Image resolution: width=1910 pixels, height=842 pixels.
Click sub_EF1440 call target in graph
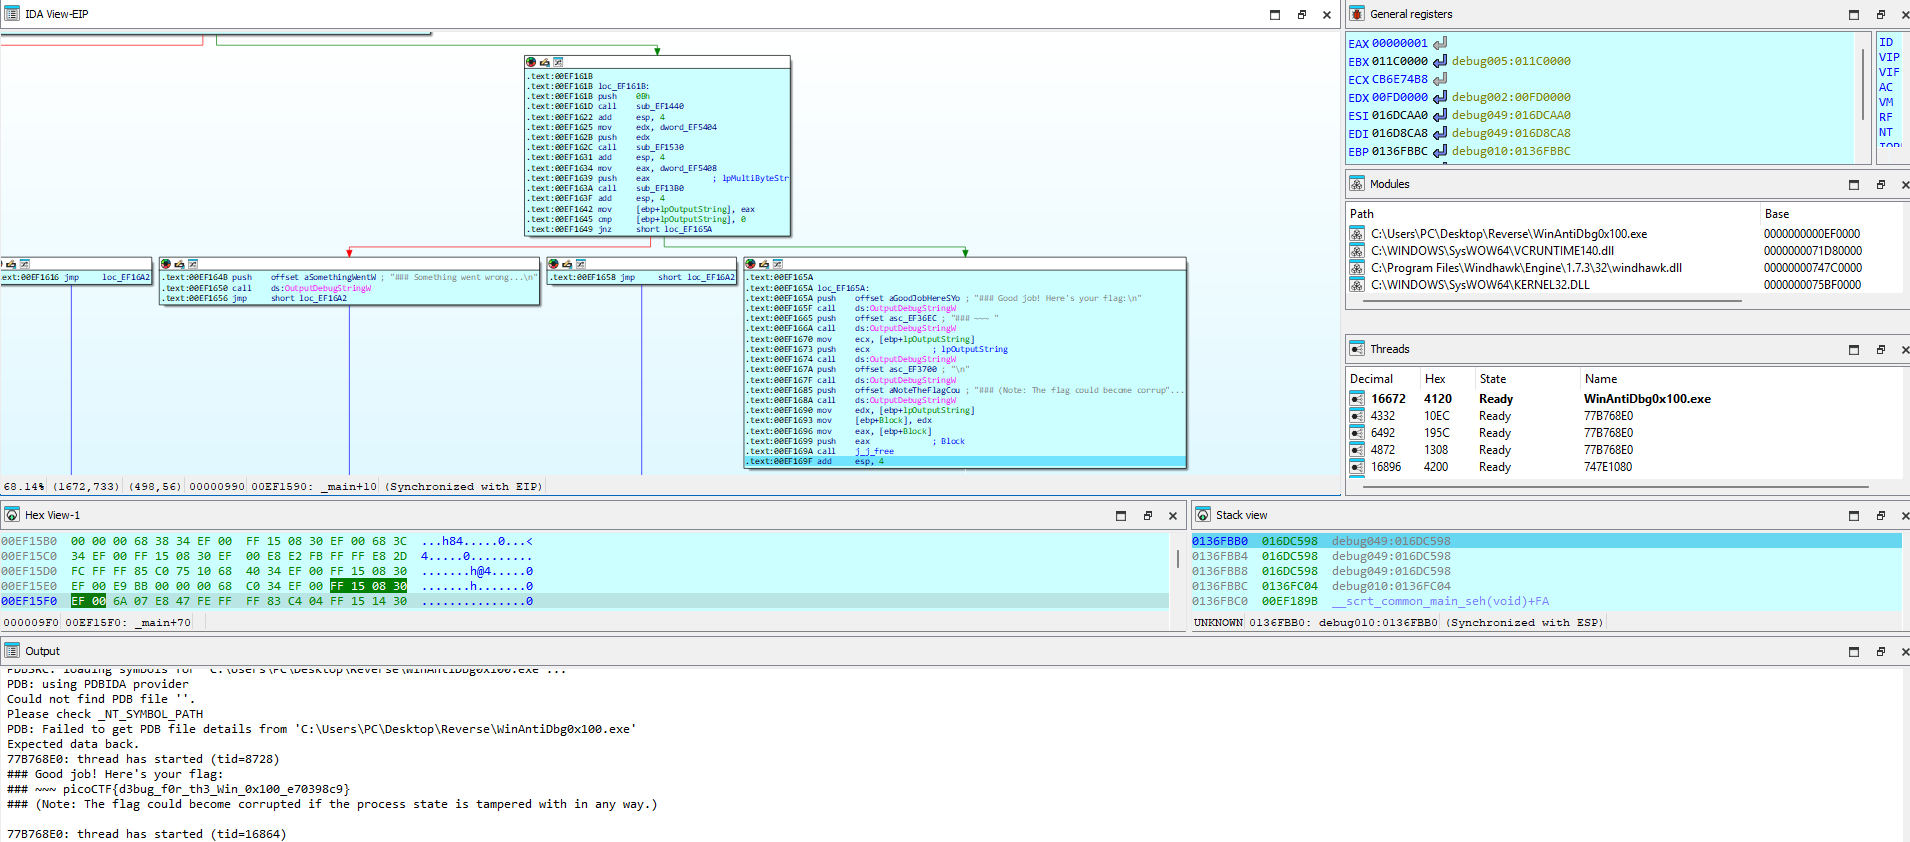pyautogui.click(x=660, y=106)
